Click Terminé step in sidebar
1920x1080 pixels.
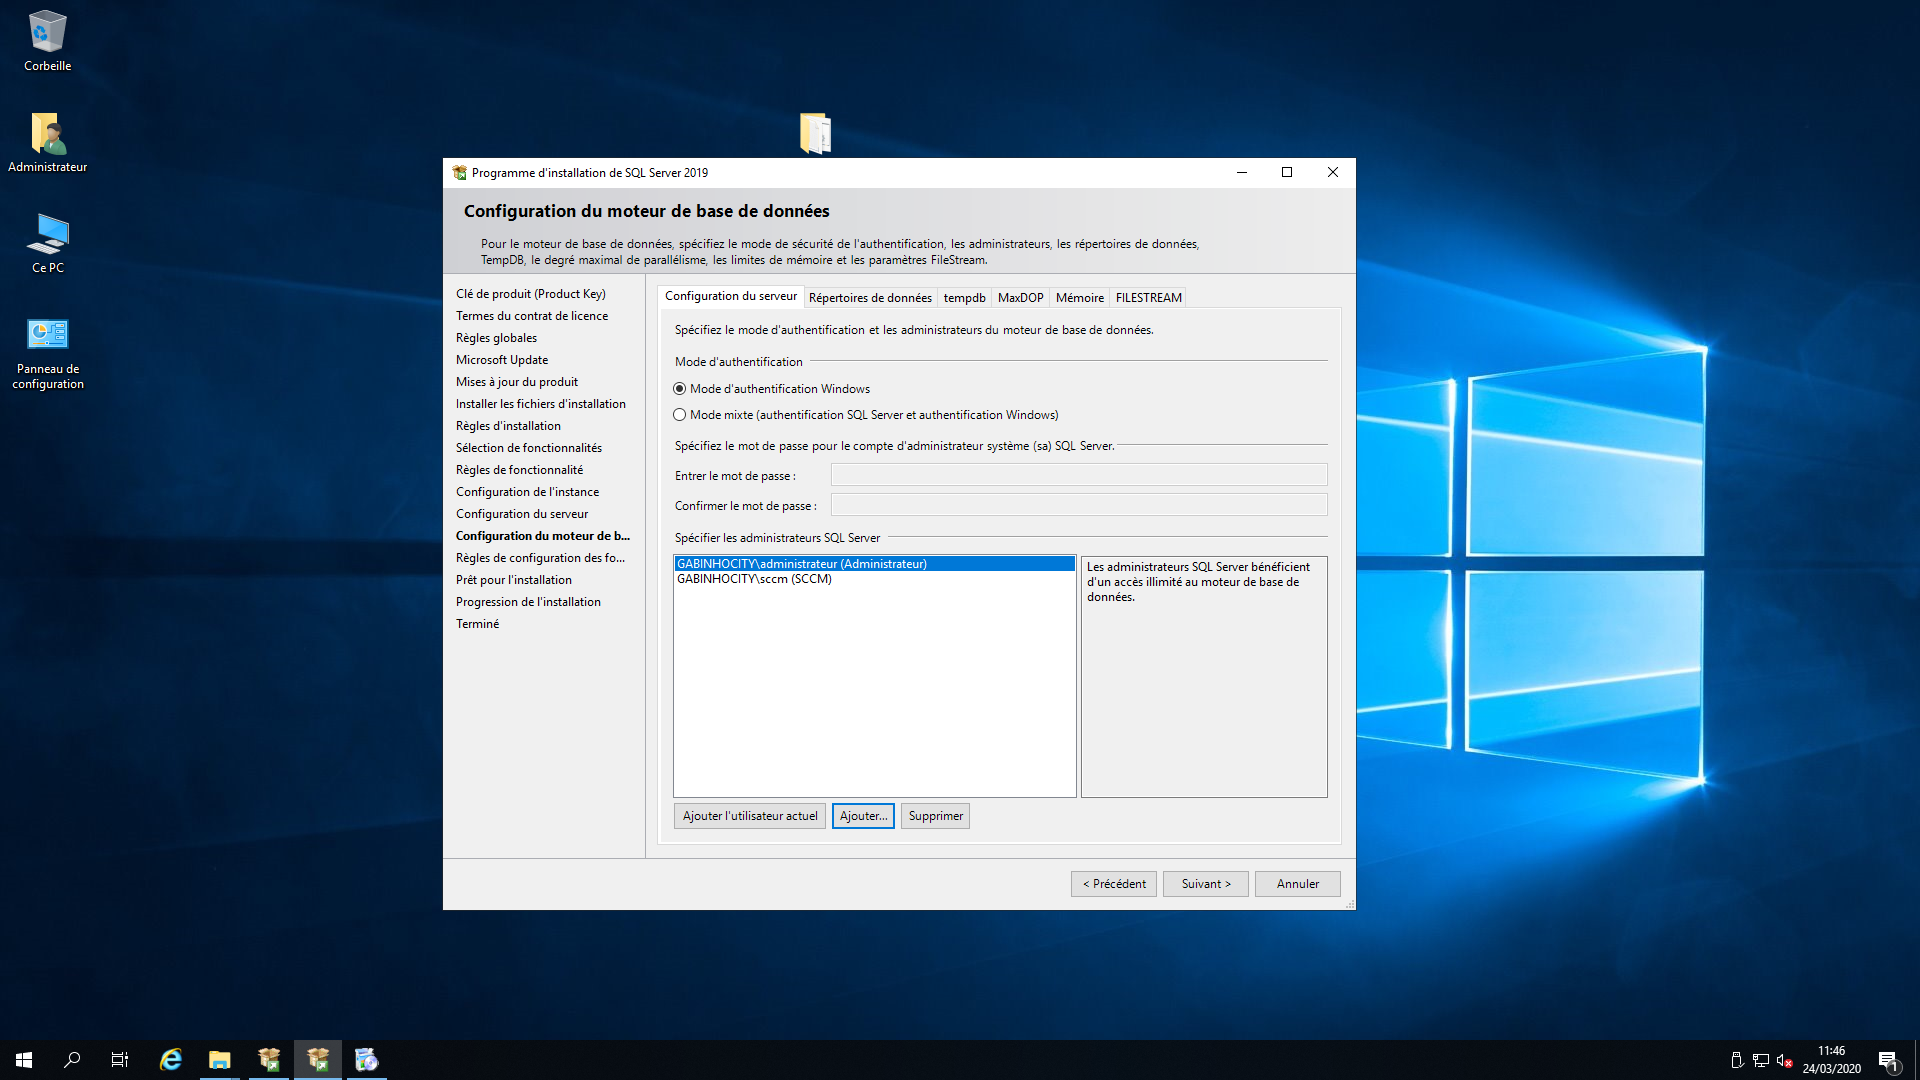477,624
